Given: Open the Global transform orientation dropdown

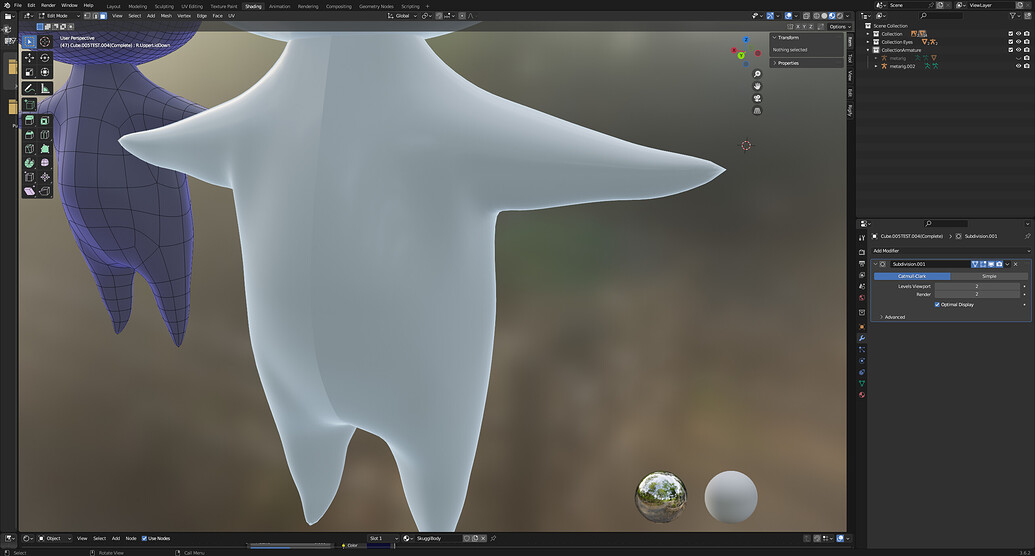Looking at the screenshot, I should point(402,16).
